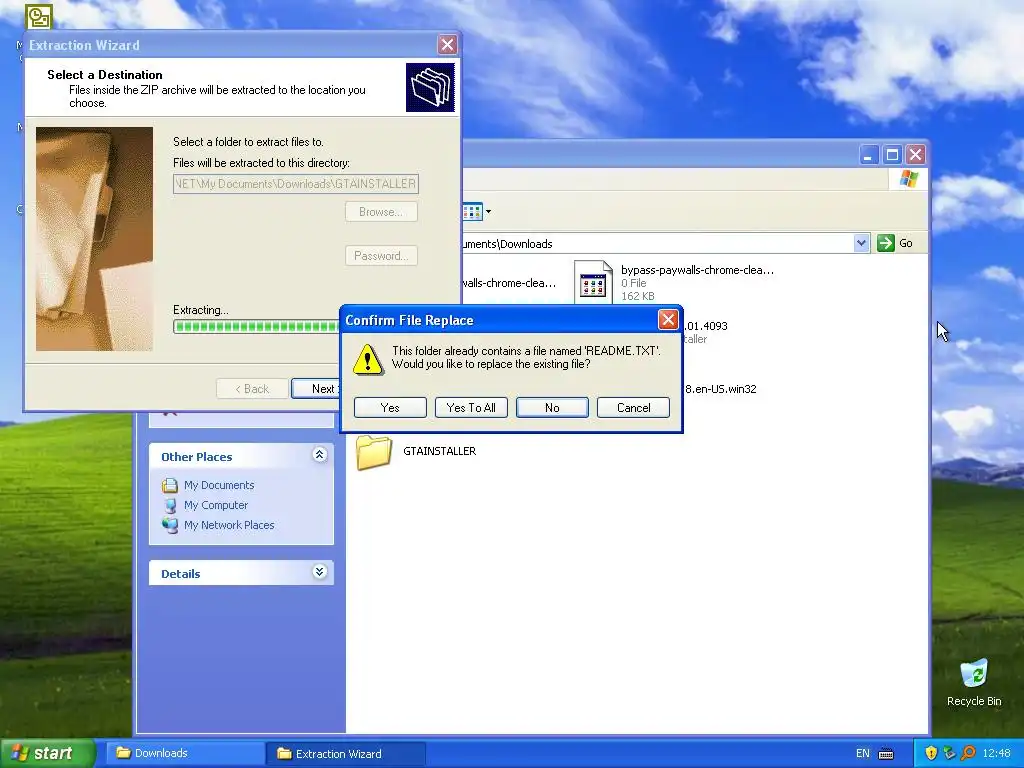This screenshot has width=1024, height=768.
Task: Open the Start menu
Action: click(x=47, y=753)
